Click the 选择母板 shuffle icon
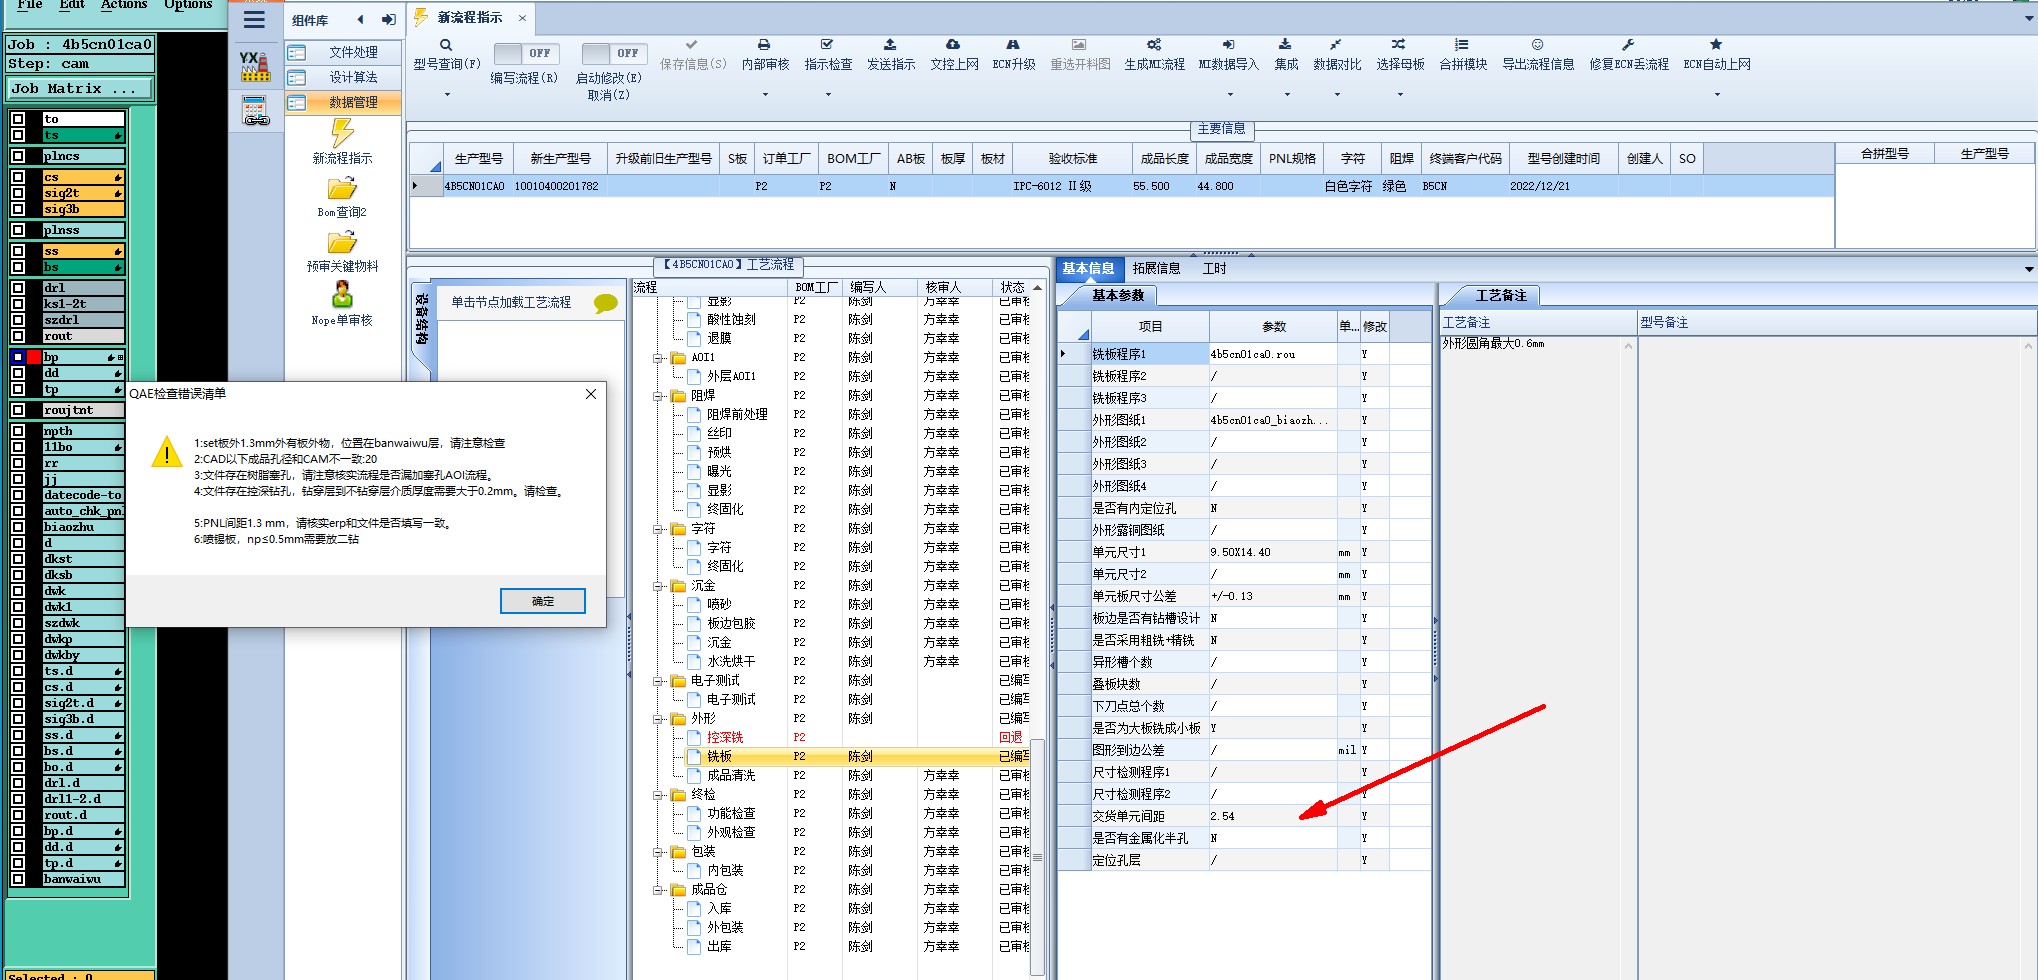The image size is (2038, 980). [x=1398, y=45]
